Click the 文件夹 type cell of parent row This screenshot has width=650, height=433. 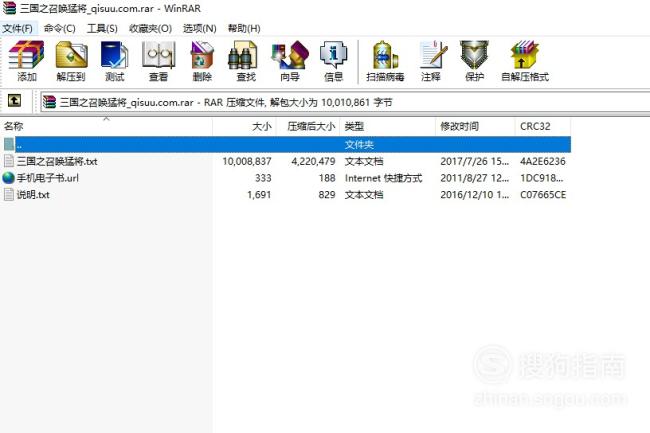pyautogui.click(x=359, y=145)
